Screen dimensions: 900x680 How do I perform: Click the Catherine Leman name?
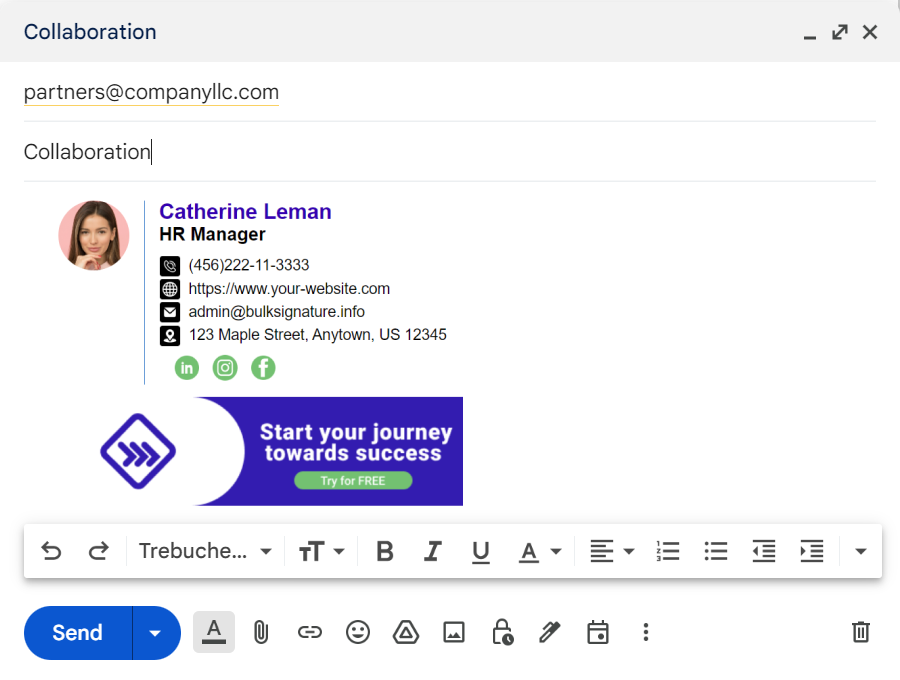245,212
